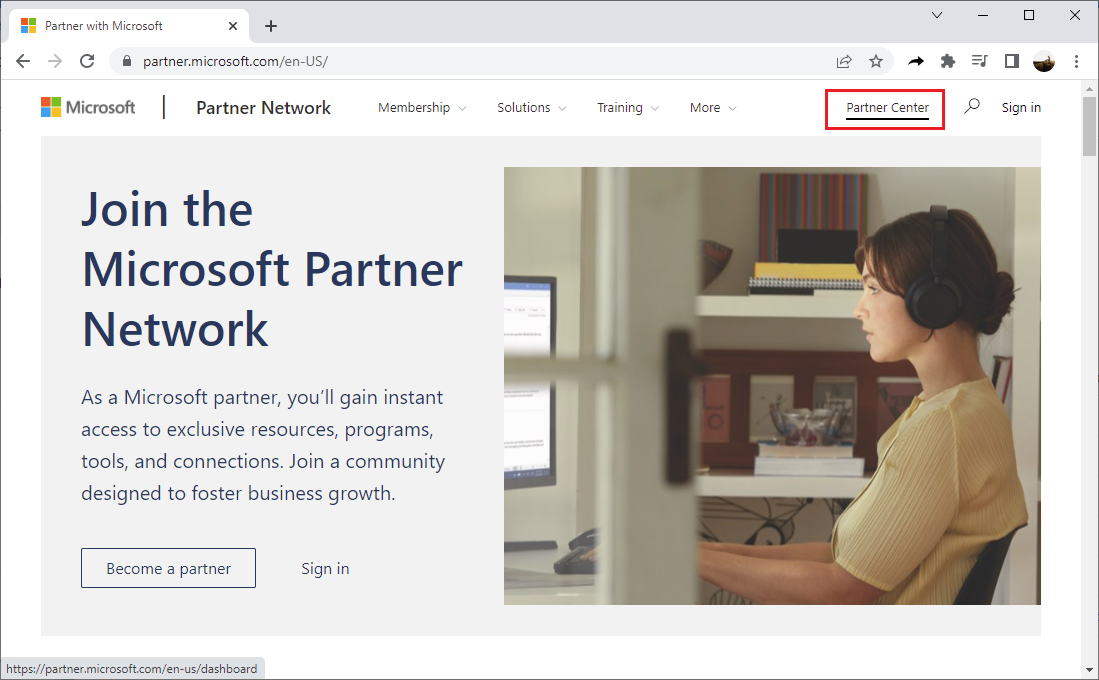Click the page vertical scrollbar thumb
The width and height of the screenshot is (1099, 680).
pyautogui.click(x=1089, y=126)
